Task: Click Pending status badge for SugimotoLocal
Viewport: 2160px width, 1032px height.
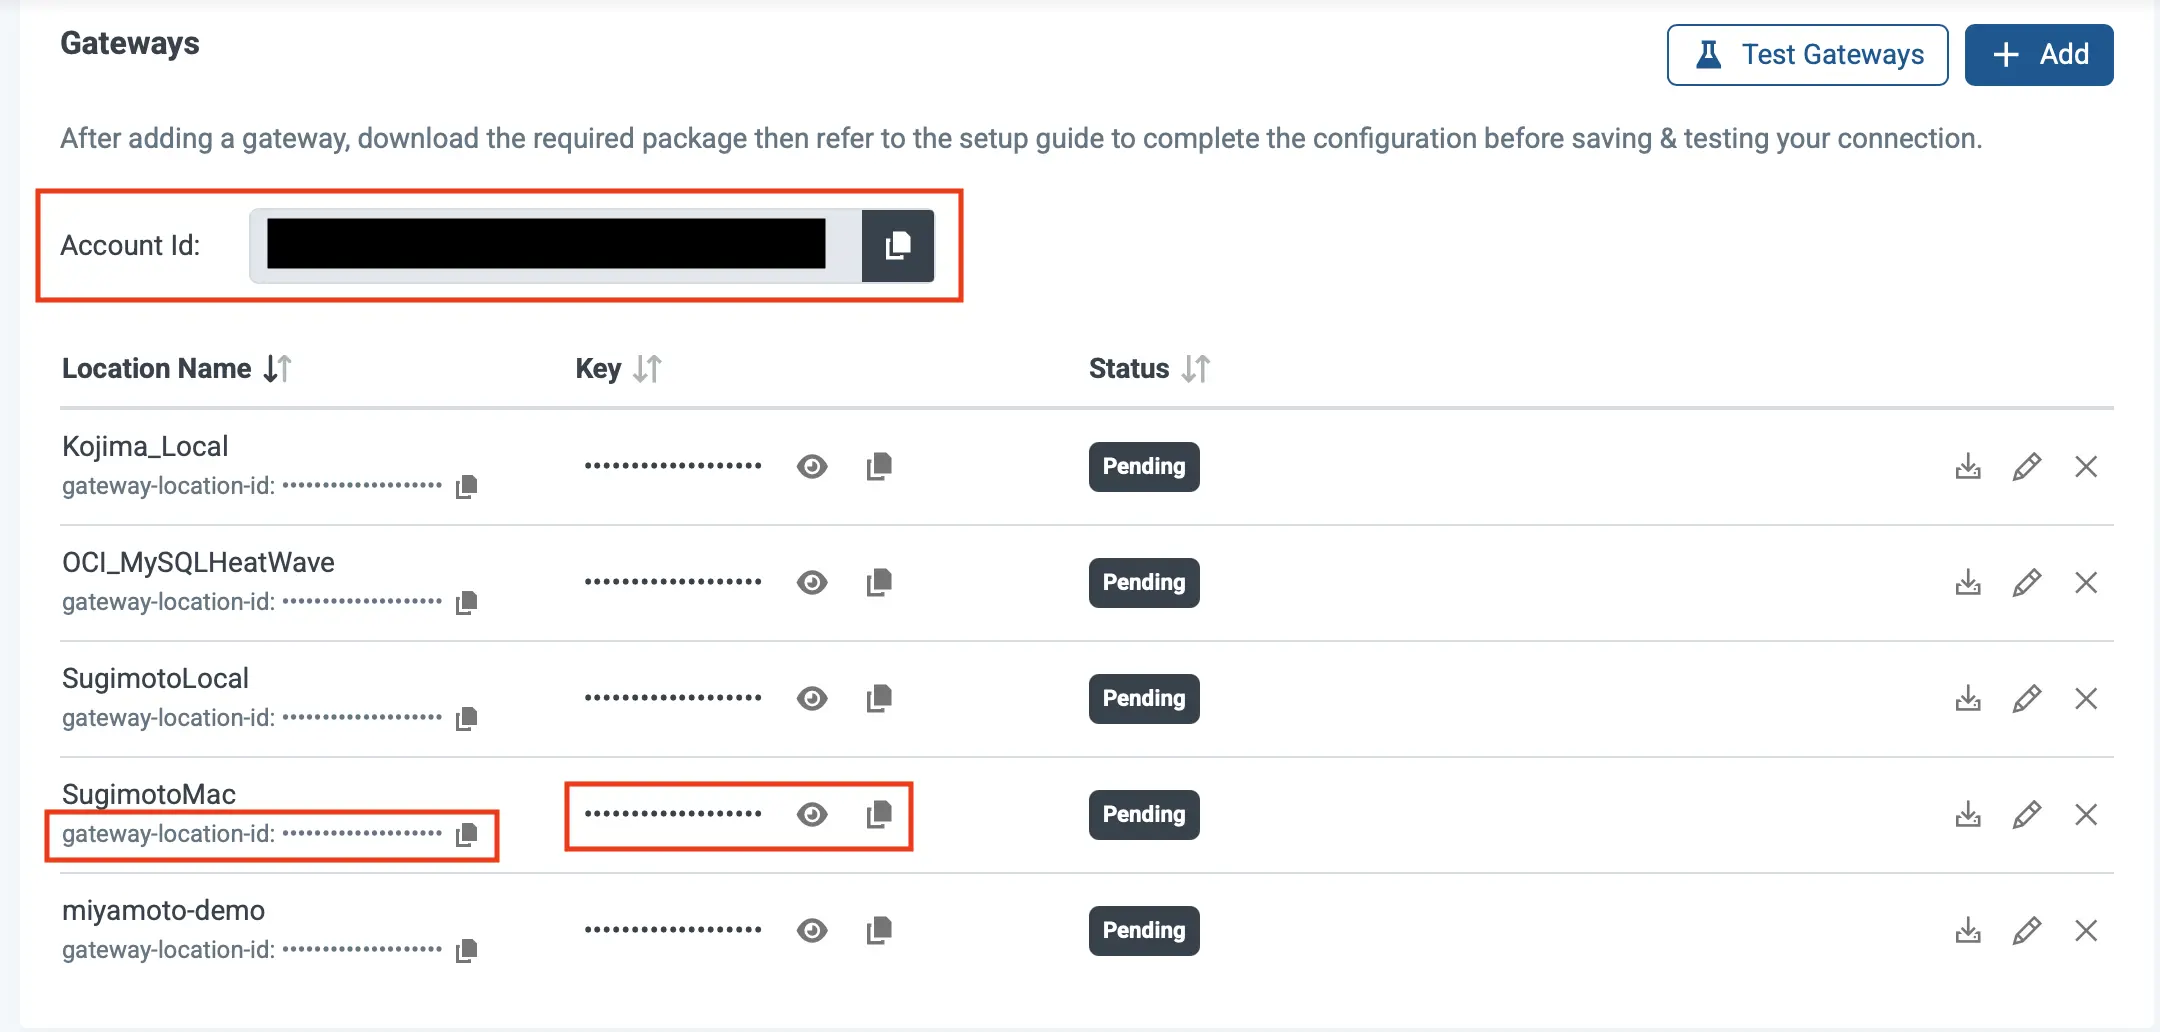Action: [x=1143, y=699]
